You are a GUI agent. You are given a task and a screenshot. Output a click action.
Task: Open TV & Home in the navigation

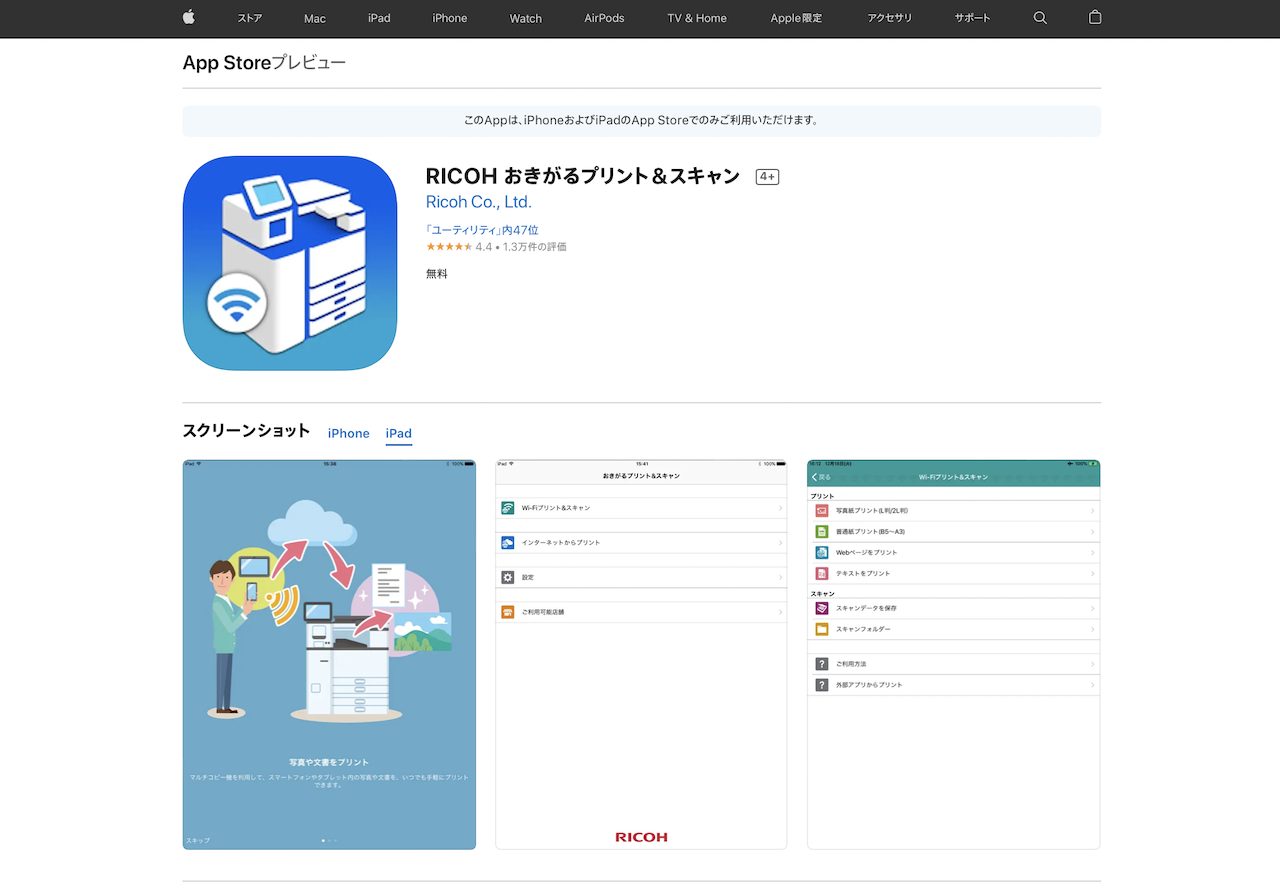697,18
